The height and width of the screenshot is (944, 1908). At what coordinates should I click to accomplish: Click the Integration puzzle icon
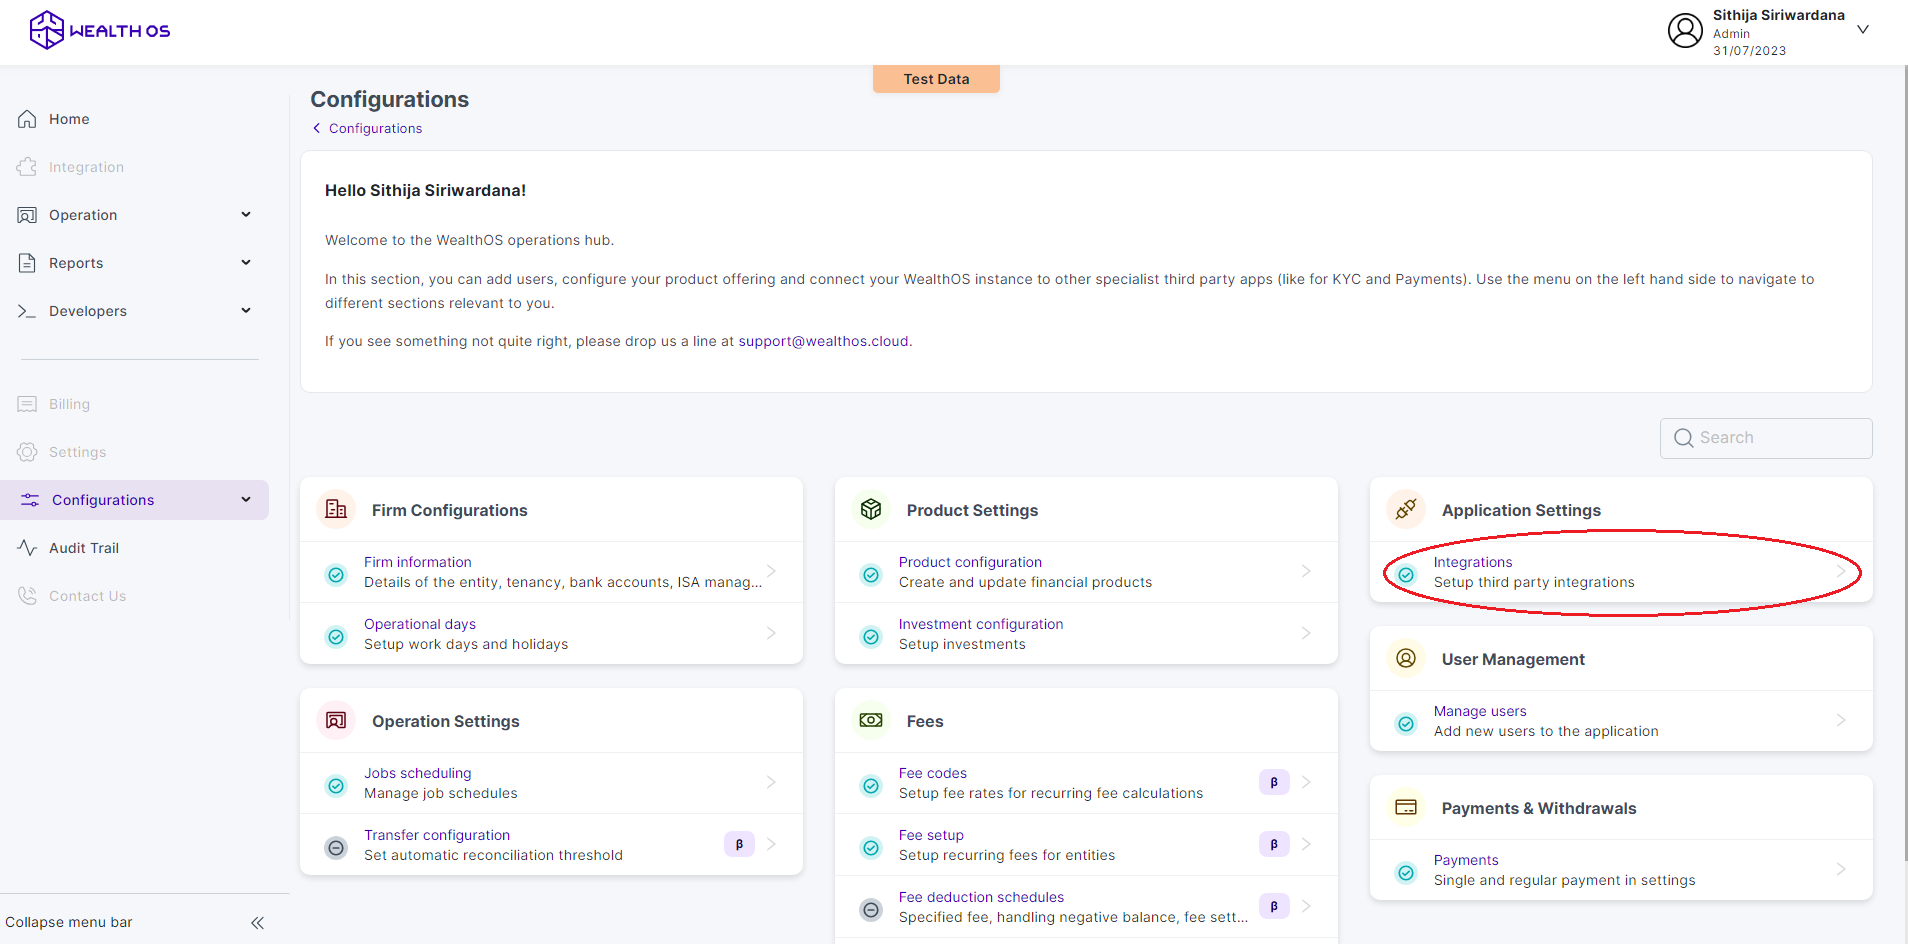click(27, 167)
